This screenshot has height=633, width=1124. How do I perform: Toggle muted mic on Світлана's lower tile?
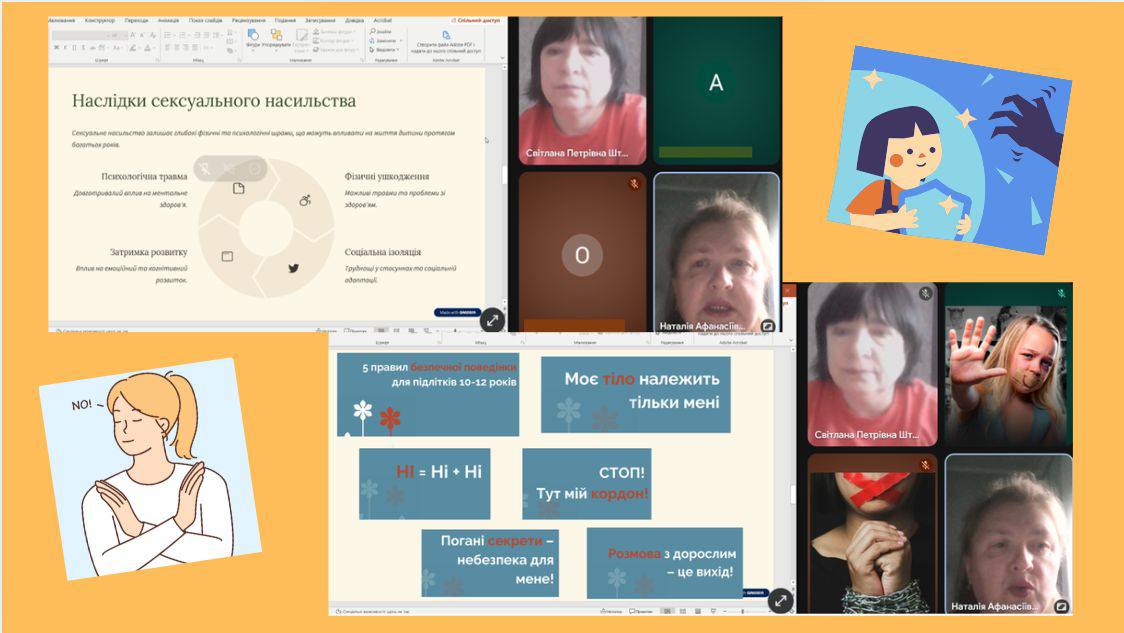[925, 293]
